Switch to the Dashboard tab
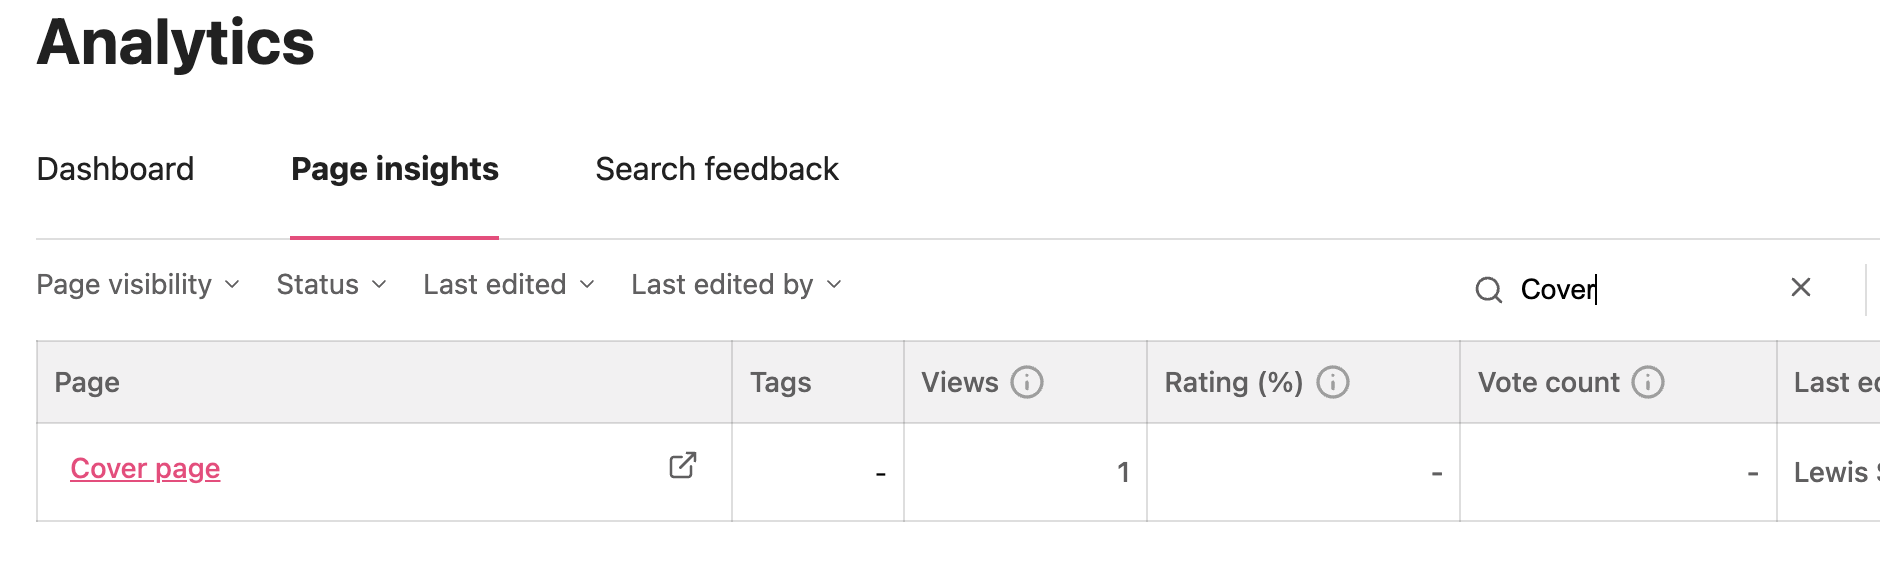Screen dimensions: 1880x574 click(x=115, y=169)
